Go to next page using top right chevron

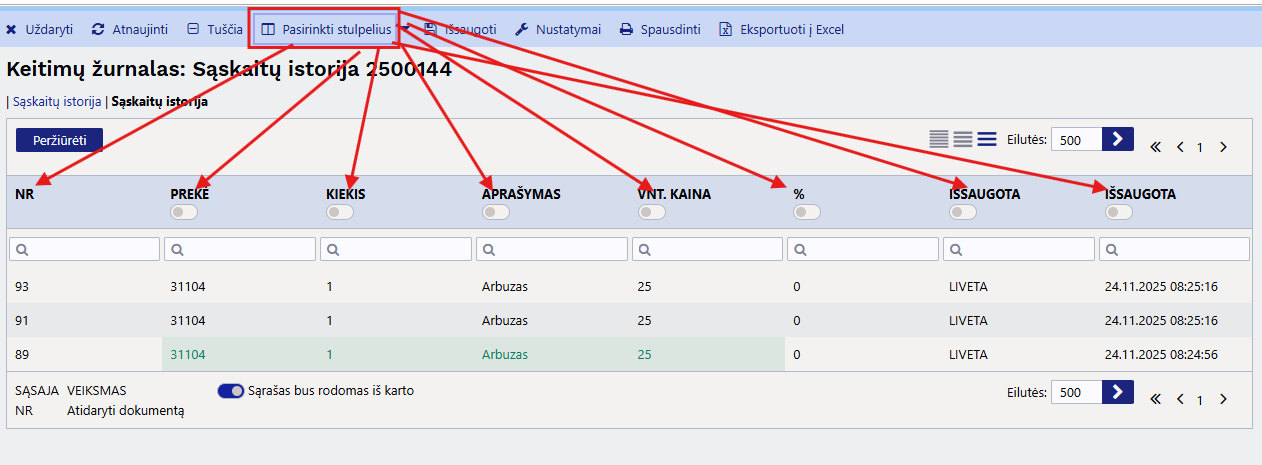(1222, 147)
